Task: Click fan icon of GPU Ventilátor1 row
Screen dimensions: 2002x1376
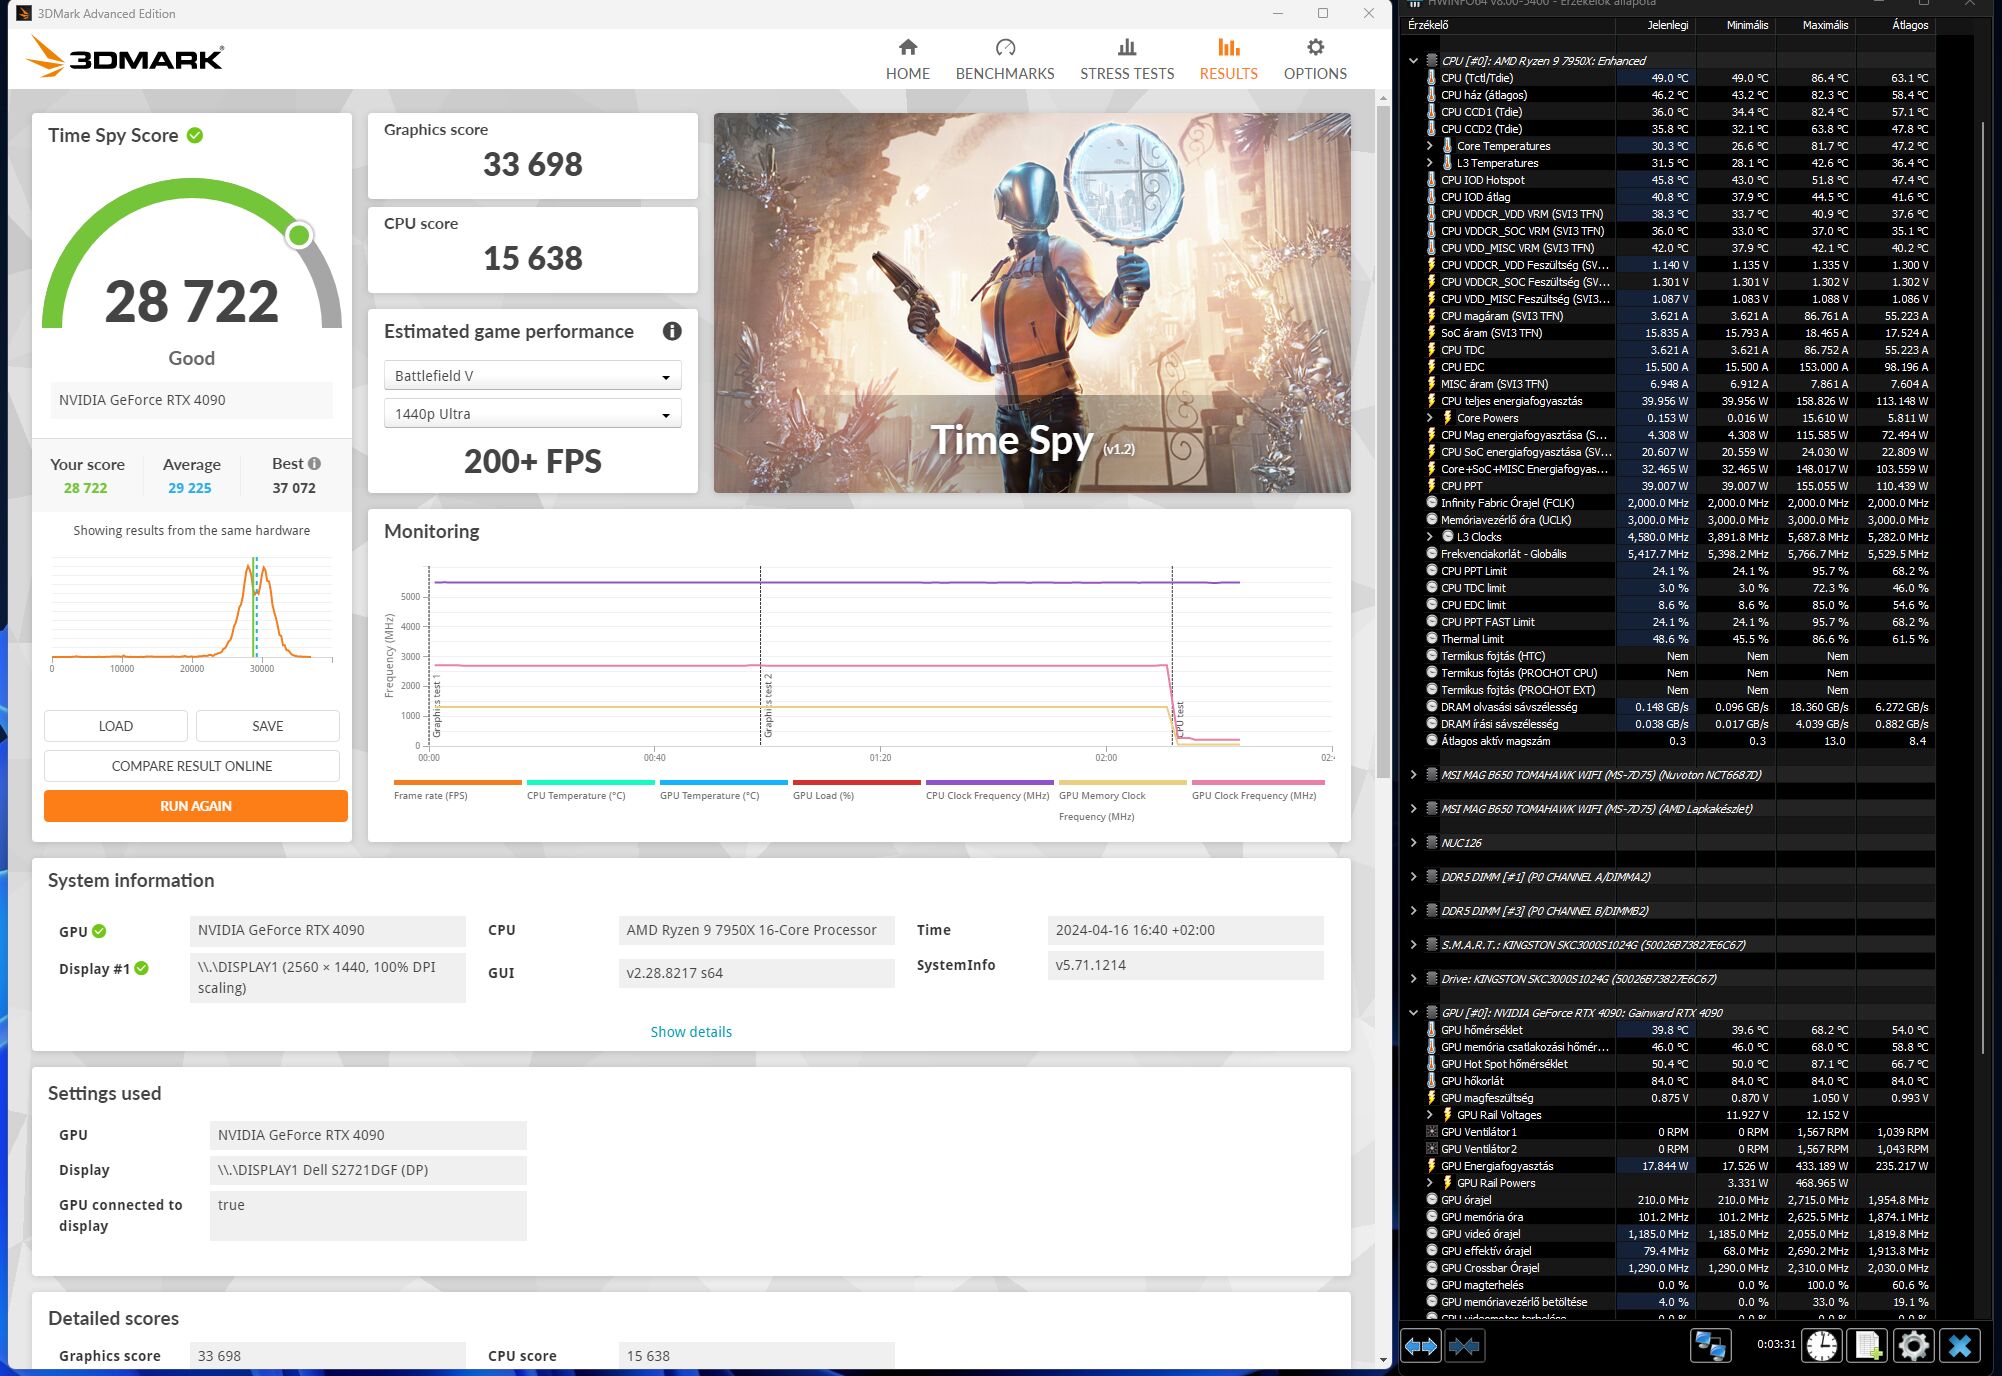Action: click(1431, 1132)
